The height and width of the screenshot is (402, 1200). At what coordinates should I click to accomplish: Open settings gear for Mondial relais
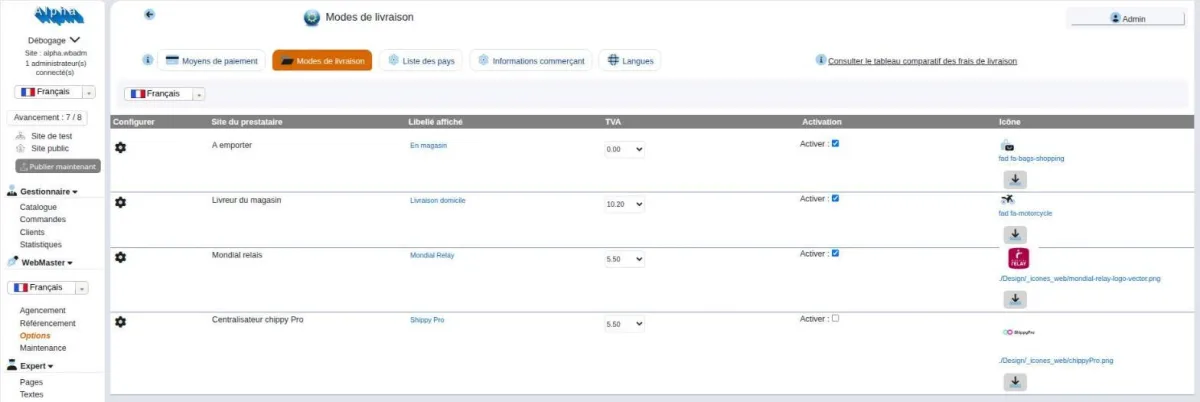(121, 257)
